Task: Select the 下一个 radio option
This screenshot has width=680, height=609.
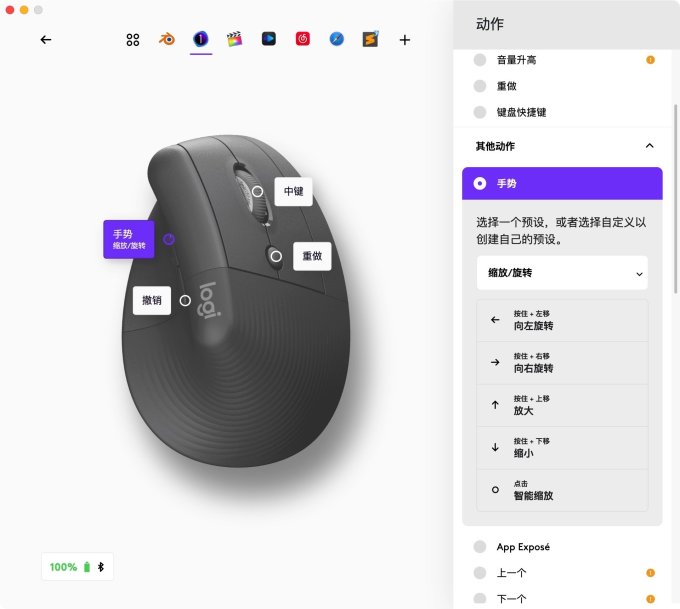Action: (480, 599)
